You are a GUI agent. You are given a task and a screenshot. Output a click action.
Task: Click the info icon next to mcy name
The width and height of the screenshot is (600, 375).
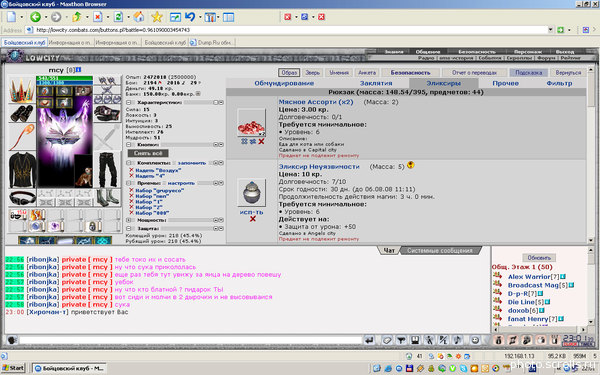click(x=78, y=70)
